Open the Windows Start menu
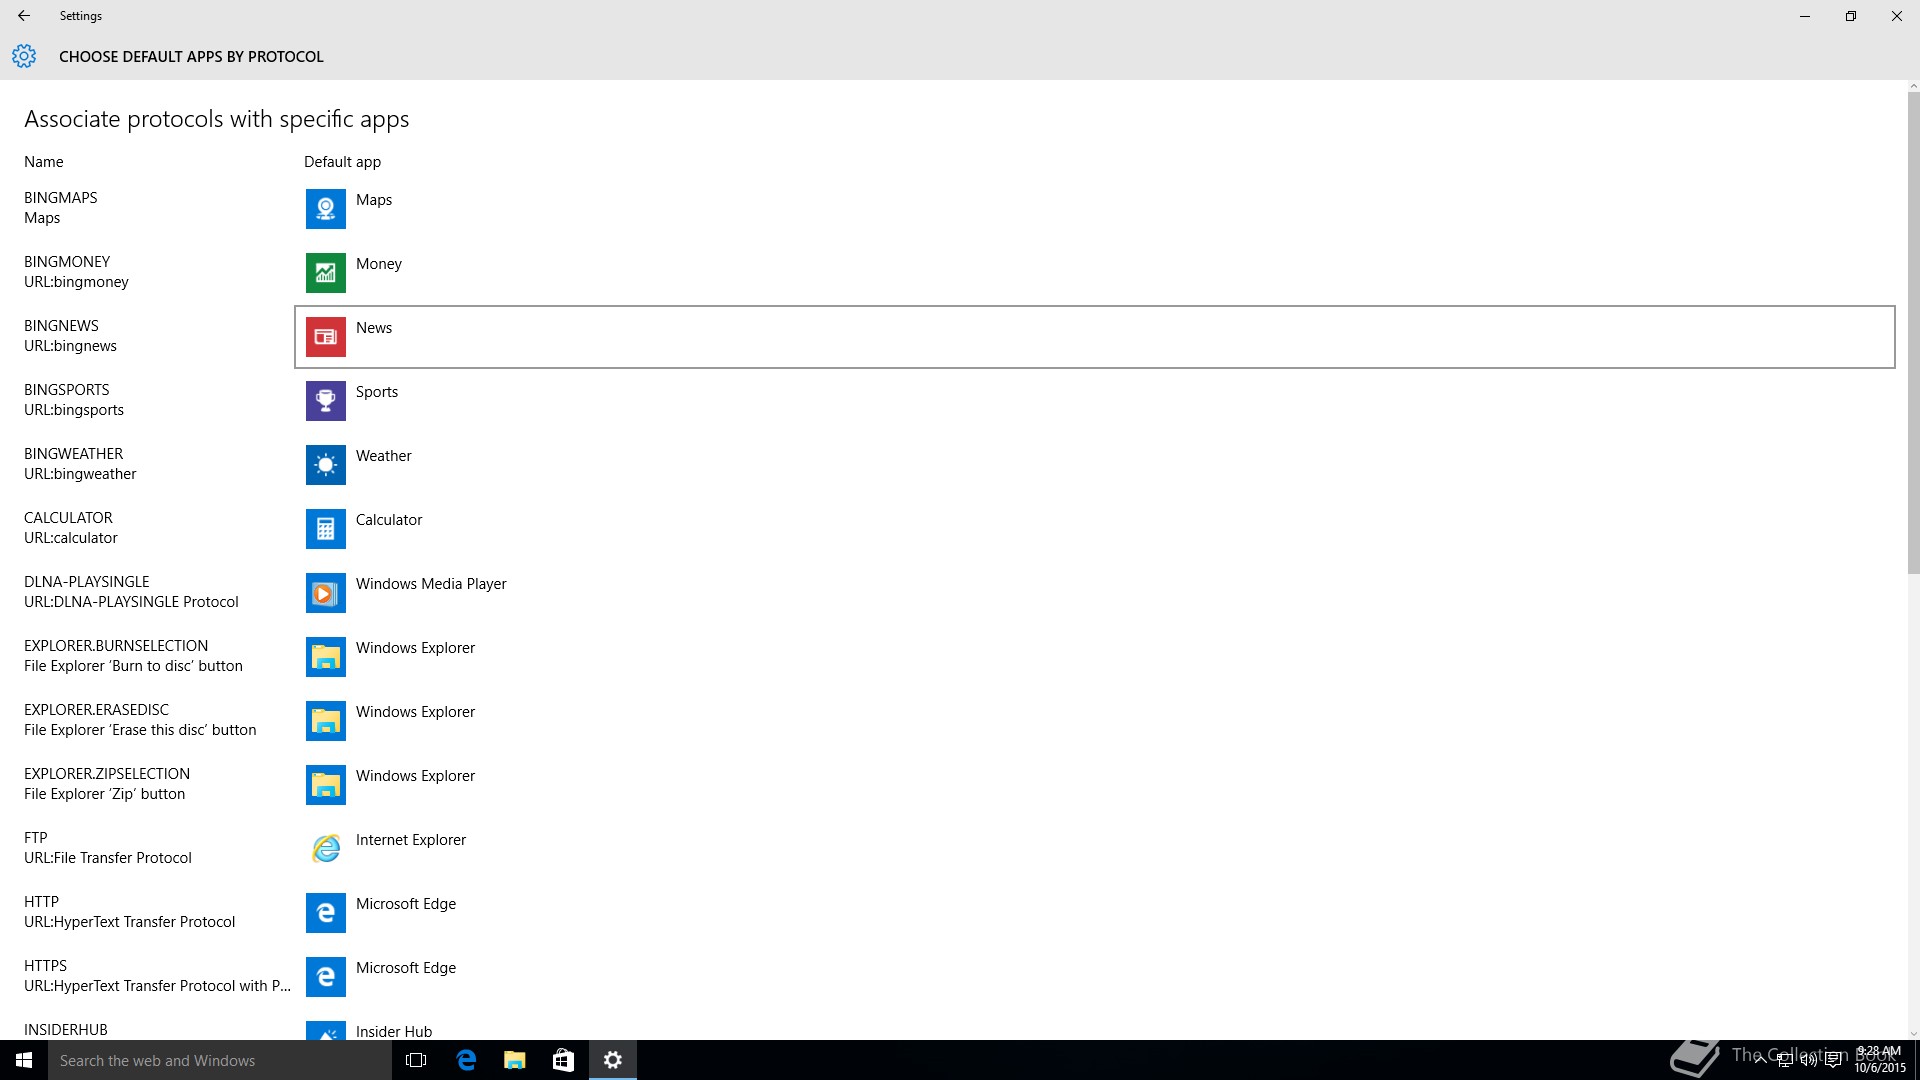1920x1080 pixels. coord(24,1060)
